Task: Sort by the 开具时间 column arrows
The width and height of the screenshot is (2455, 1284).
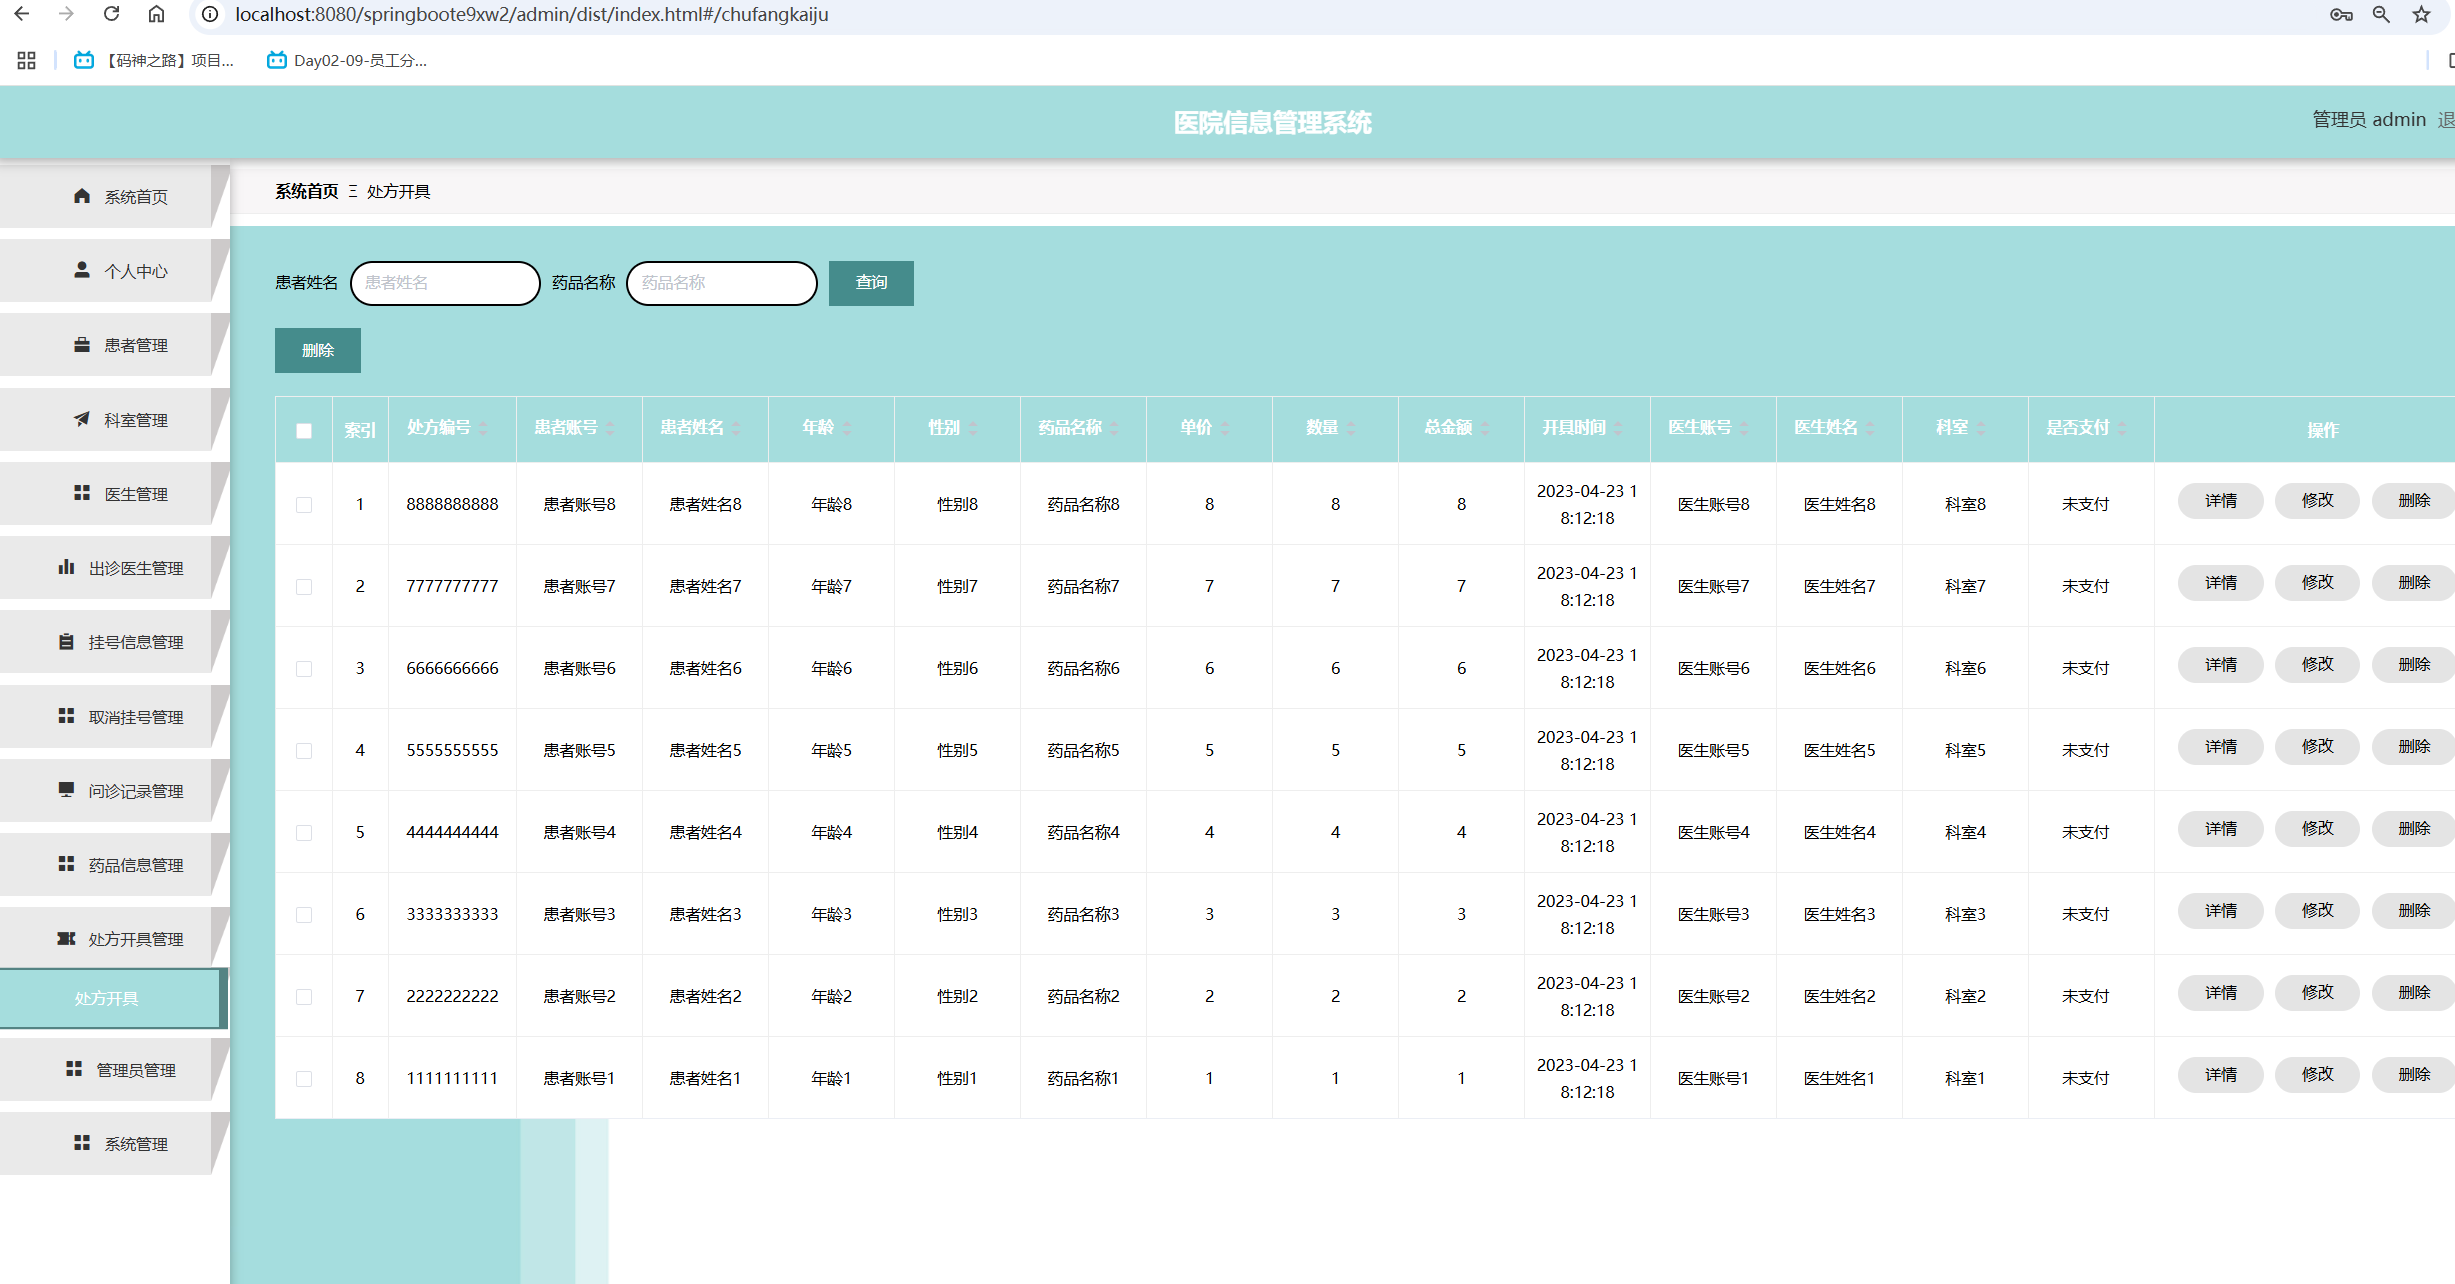Action: coord(1618,429)
